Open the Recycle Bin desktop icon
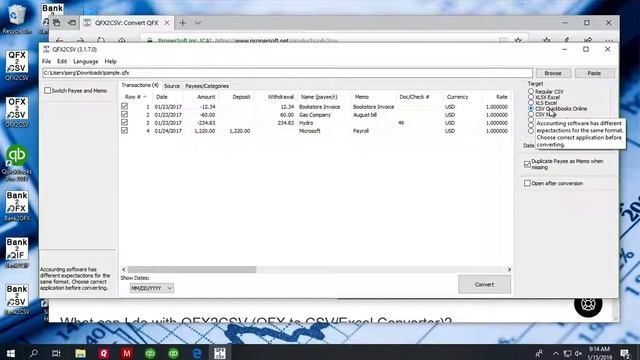 point(16,18)
